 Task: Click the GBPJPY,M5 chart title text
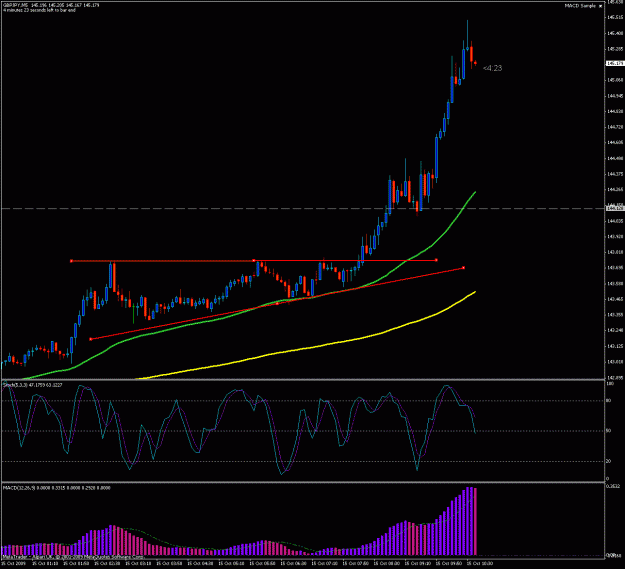point(16,5)
